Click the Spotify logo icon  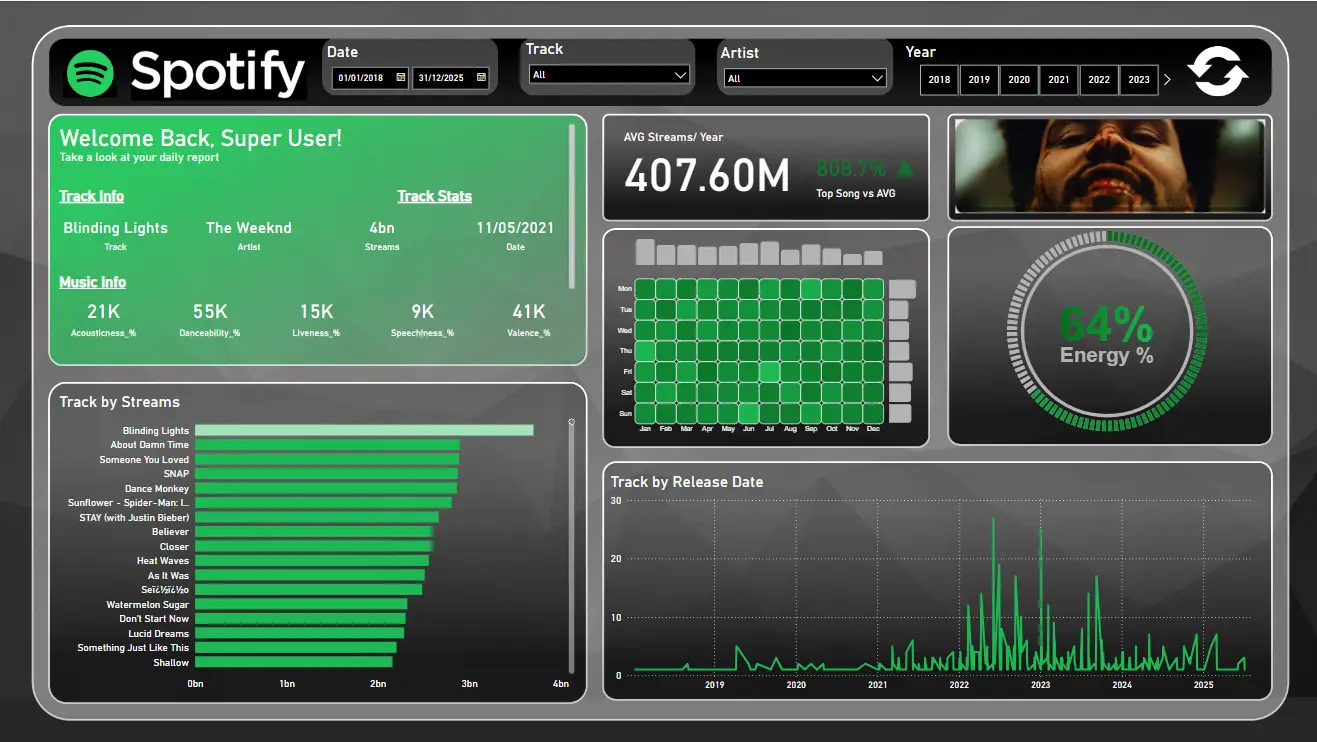[90, 73]
